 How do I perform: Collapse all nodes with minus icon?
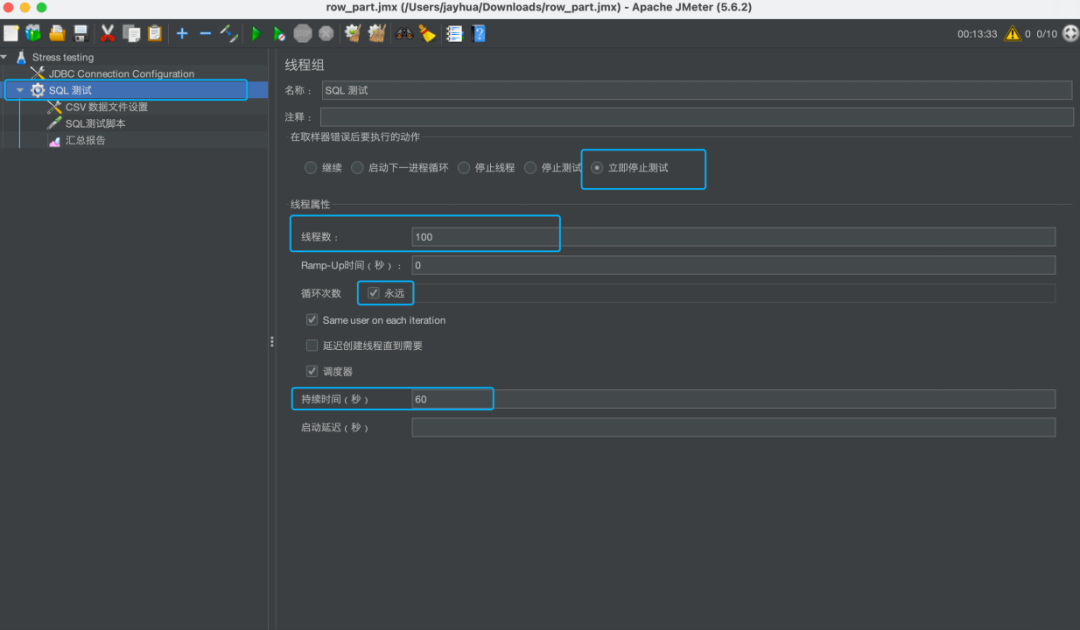205,33
